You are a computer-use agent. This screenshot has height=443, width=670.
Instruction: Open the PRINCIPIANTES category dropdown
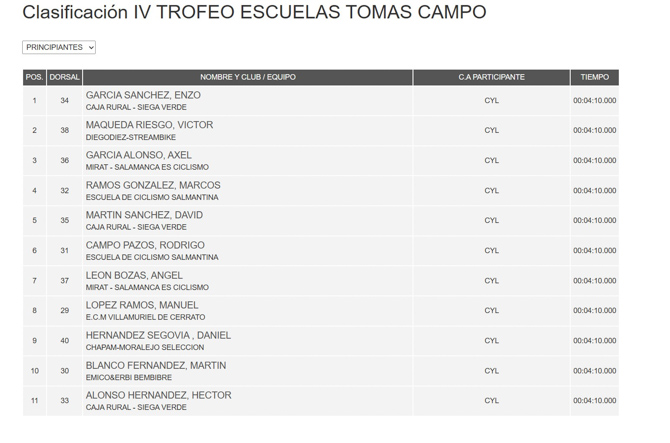point(59,47)
